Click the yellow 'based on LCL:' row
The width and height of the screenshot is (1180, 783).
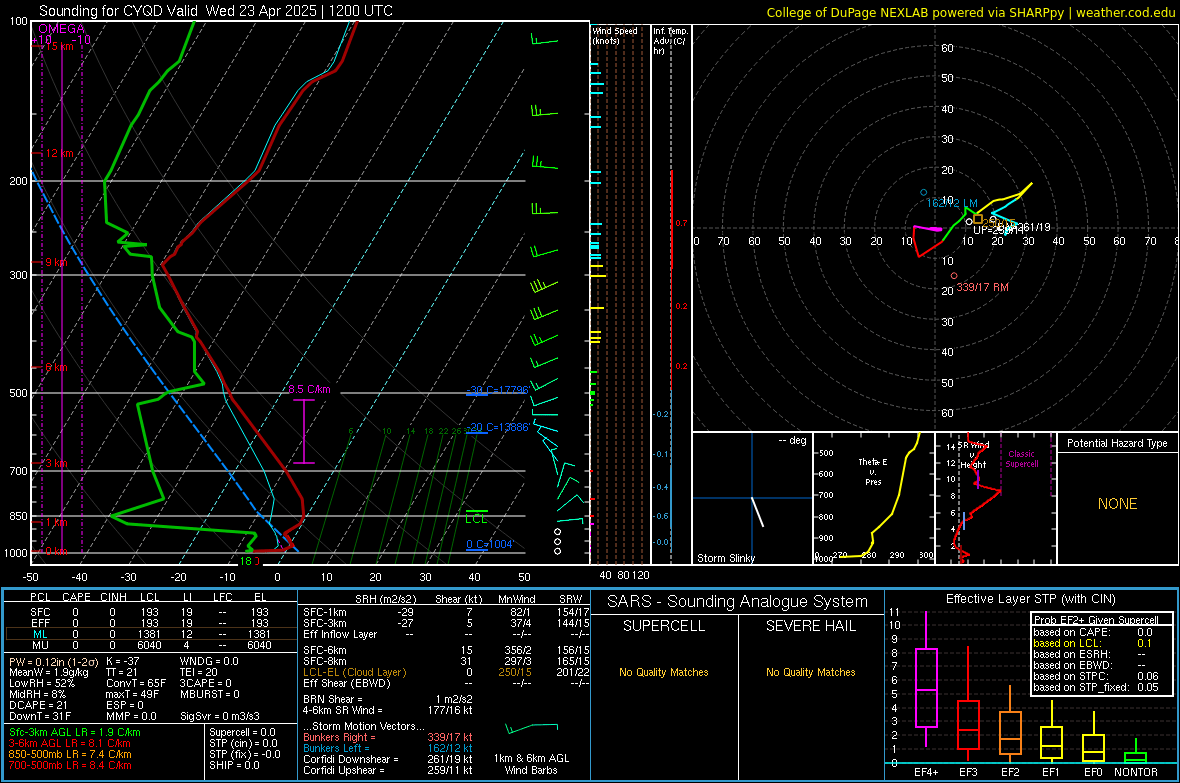(1093, 643)
